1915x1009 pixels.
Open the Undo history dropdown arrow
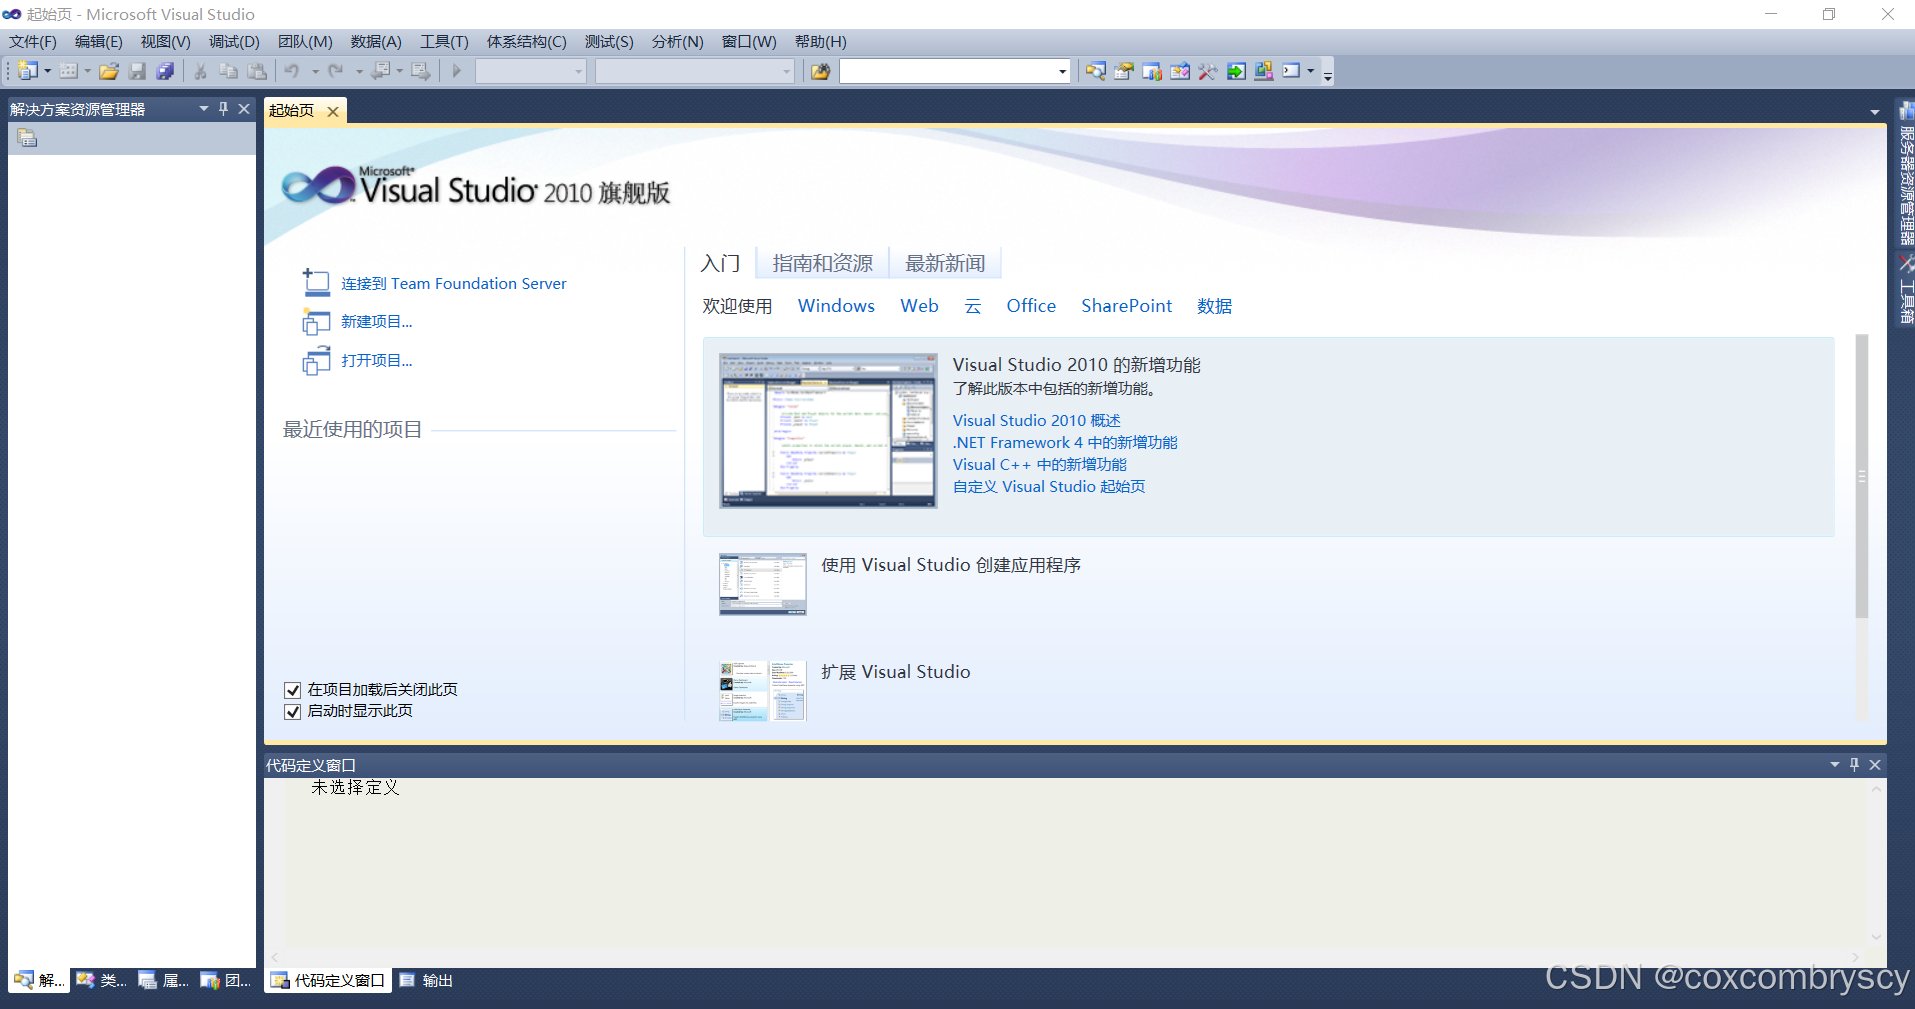(x=314, y=71)
